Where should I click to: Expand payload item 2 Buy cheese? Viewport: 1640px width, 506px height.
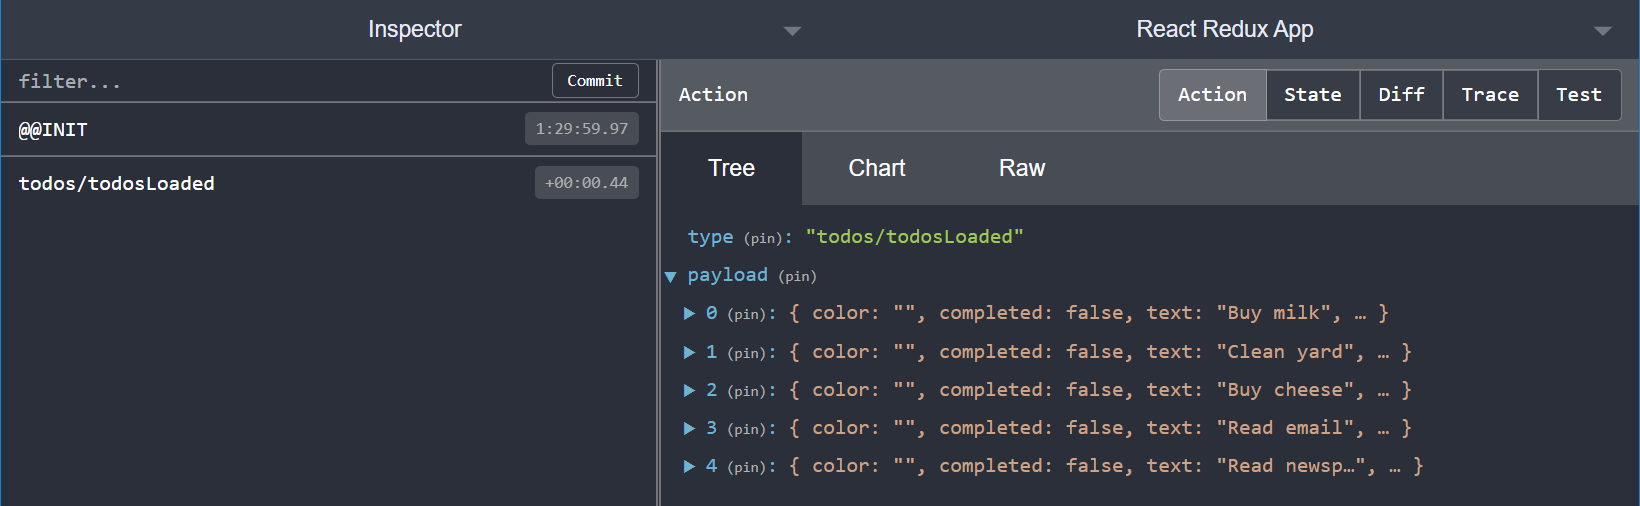[689, 391]
